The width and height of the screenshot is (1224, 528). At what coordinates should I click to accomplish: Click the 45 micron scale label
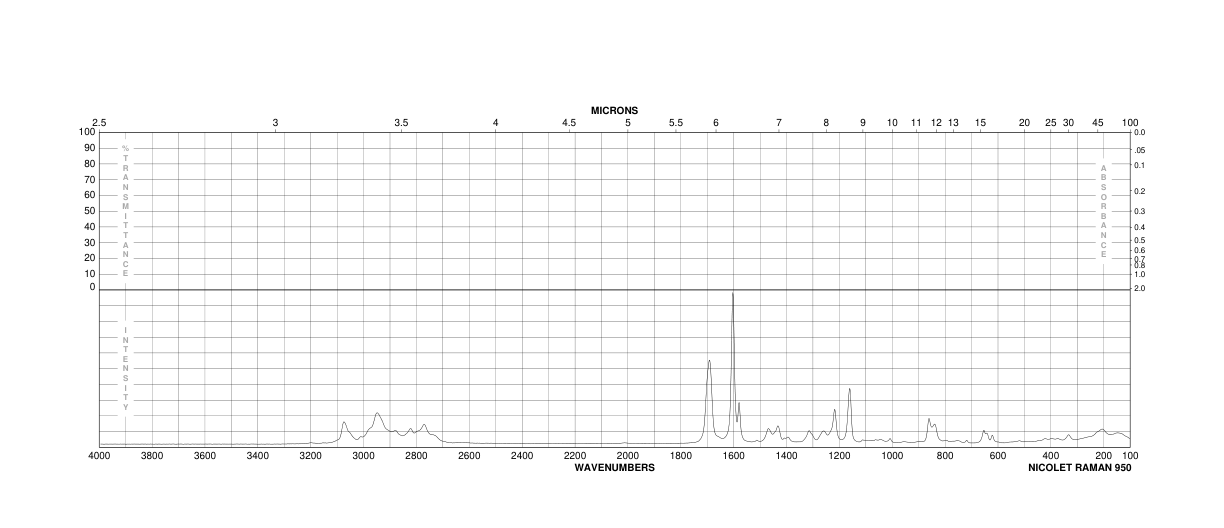tap(1098, 123)
